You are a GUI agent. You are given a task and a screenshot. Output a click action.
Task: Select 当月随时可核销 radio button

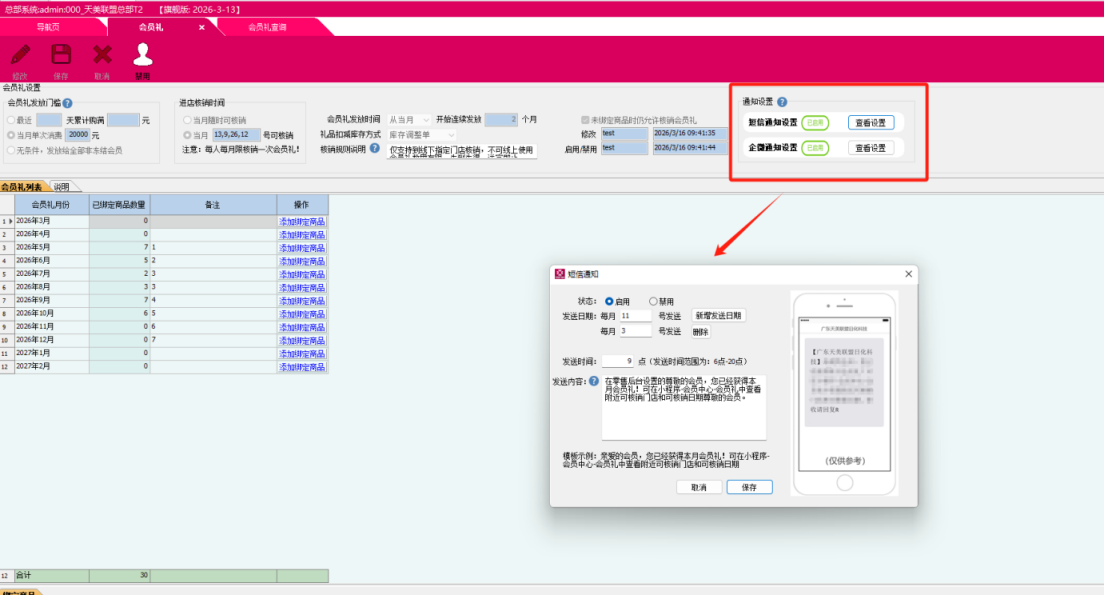[x=188, y=120]
